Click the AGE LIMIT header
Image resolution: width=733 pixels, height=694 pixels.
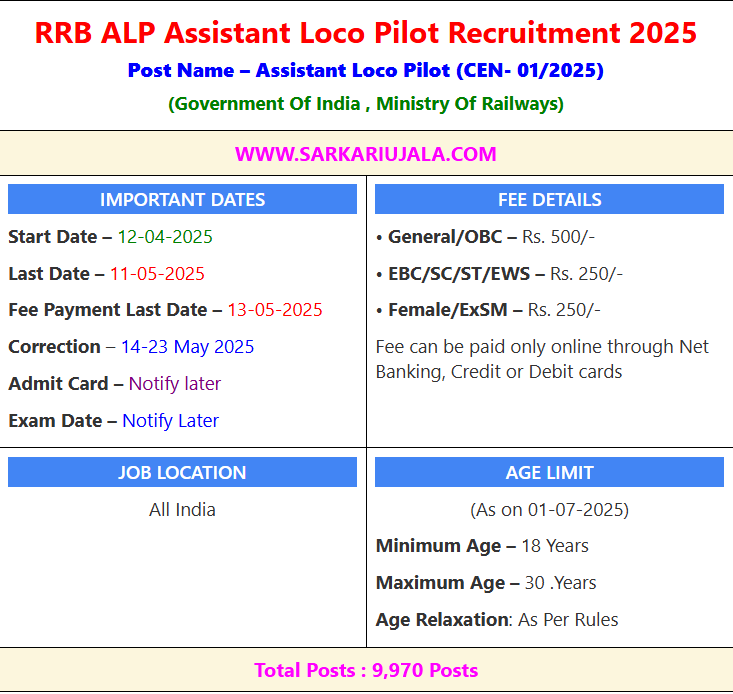tap(549, 472)
